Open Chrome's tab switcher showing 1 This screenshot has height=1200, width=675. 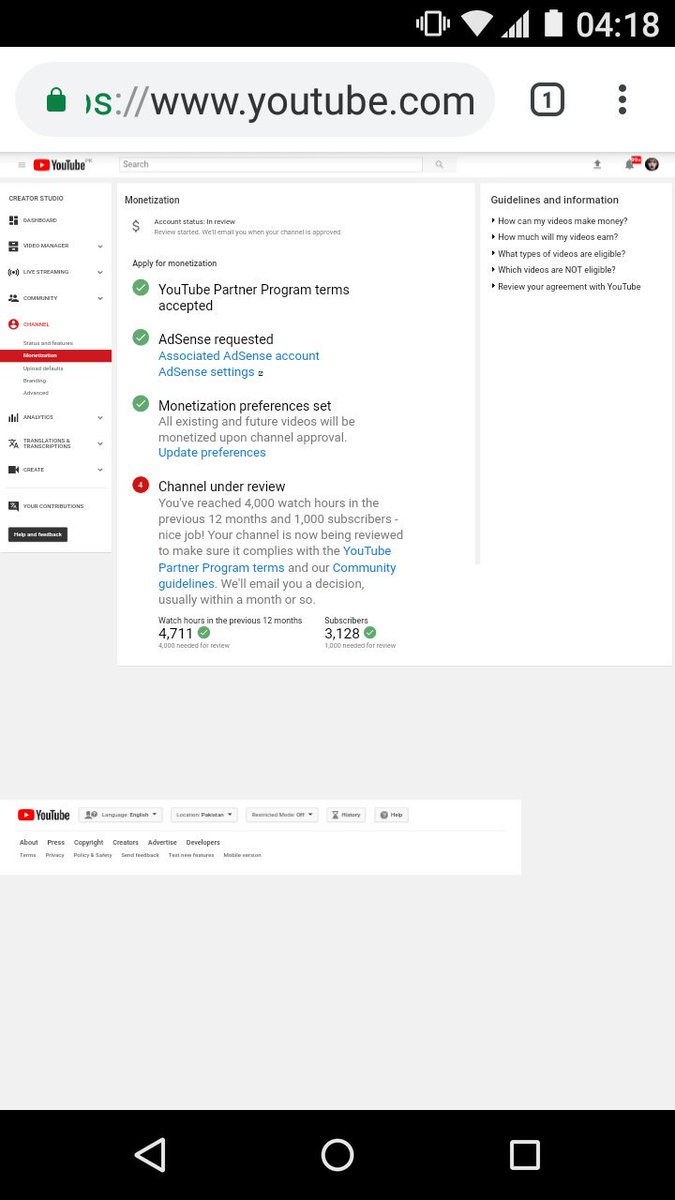547,99
